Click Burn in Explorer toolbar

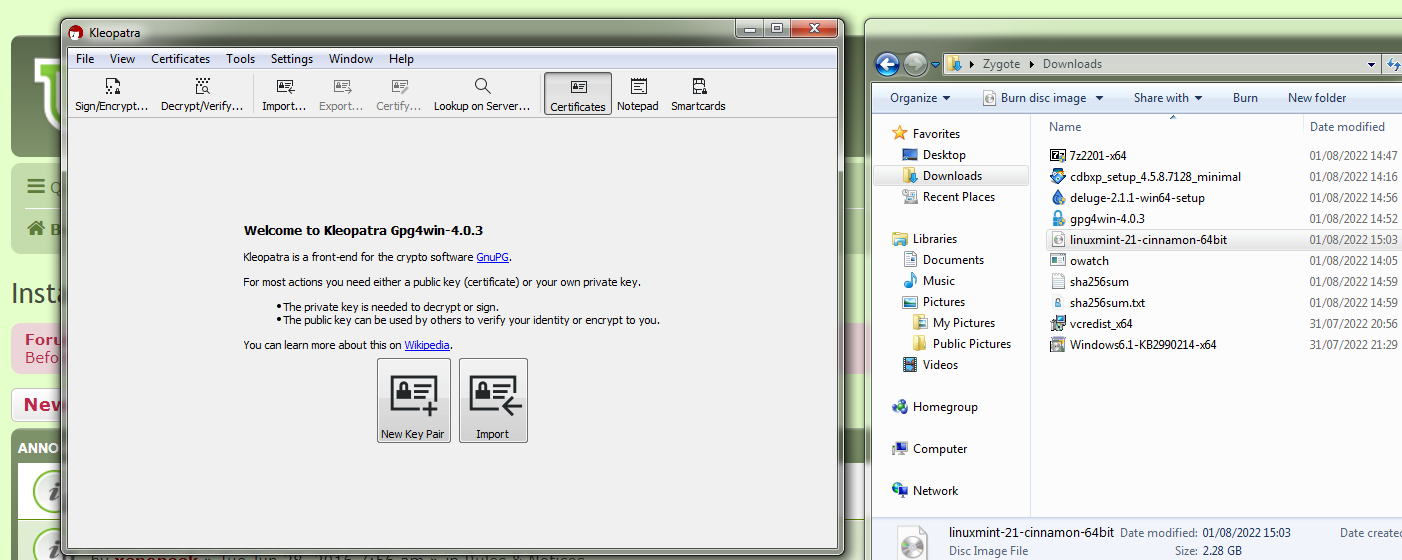coord(1245,98)
